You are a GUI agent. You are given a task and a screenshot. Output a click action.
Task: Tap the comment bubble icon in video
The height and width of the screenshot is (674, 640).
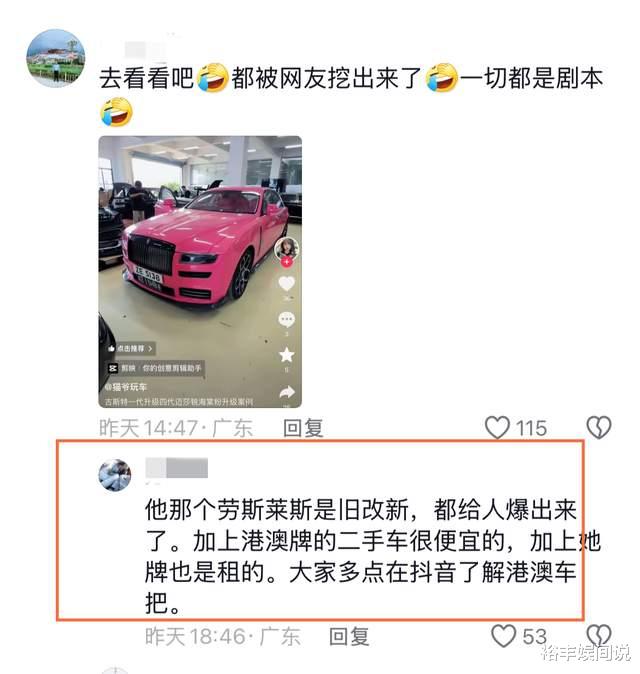(287, 319)
